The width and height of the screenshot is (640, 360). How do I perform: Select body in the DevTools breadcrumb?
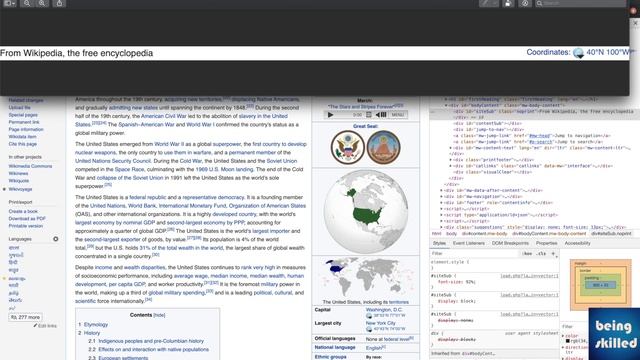(x=451, y=234)
